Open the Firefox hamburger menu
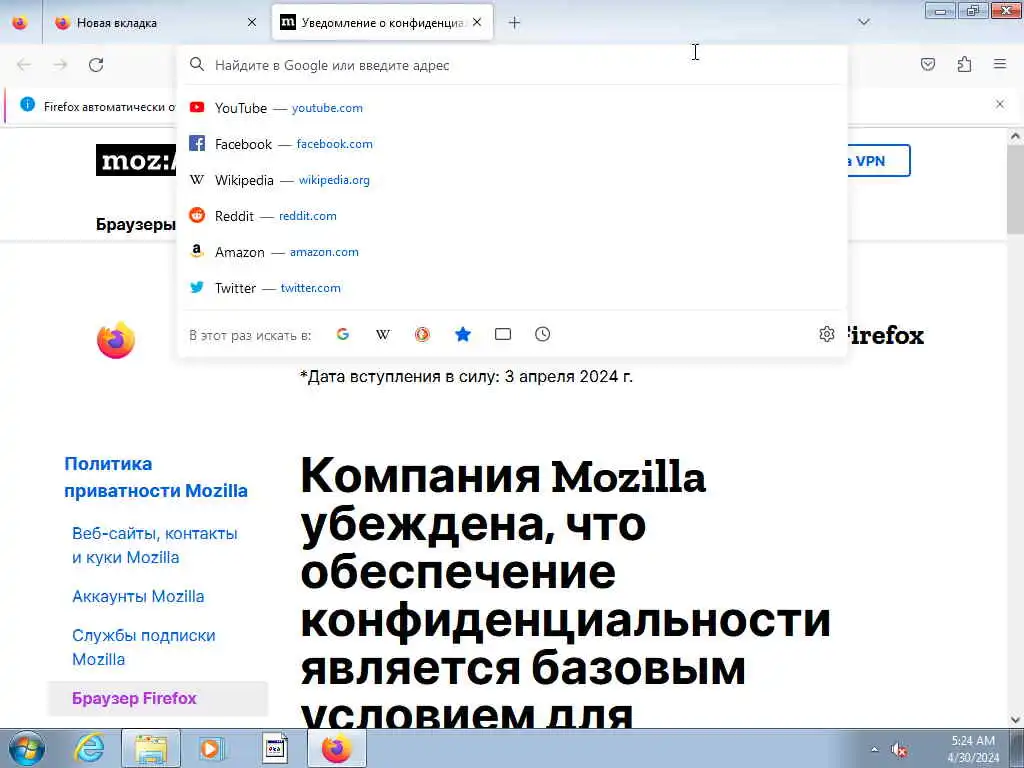Image resolution: width=1024 pixels, height=768 pixels. click(x=1000, y=64)
